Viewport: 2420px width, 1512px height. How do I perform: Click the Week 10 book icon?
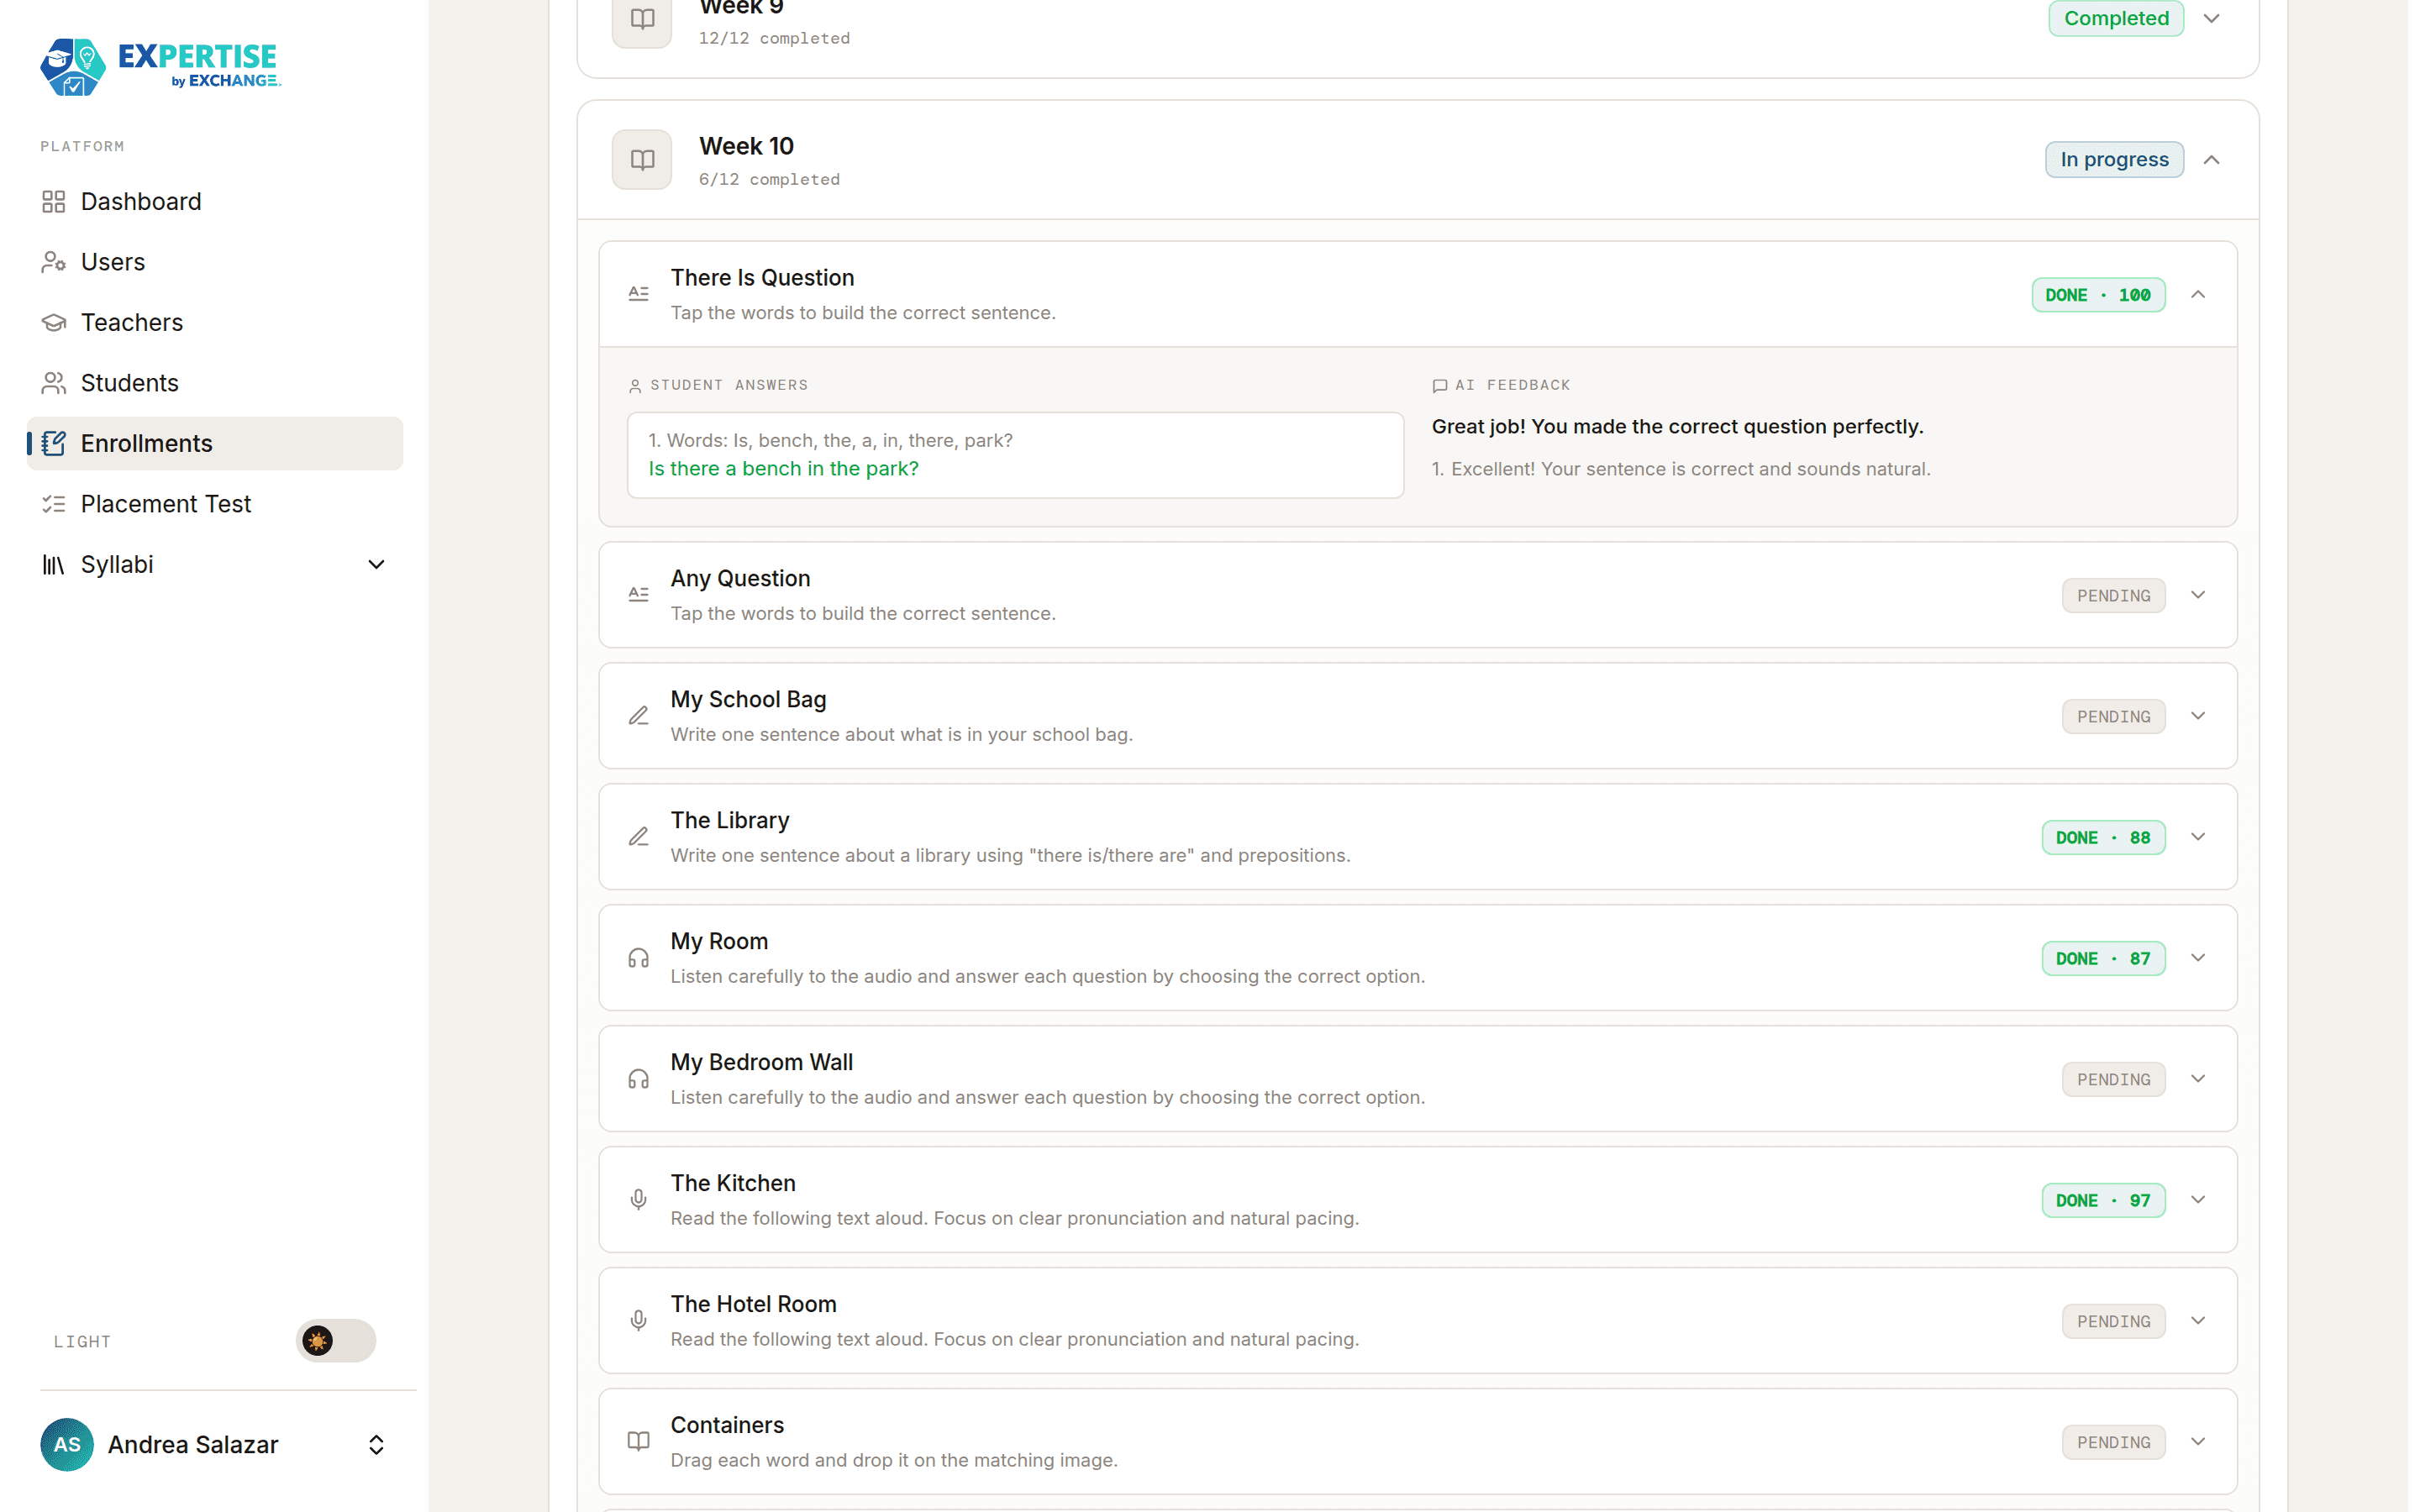642,160
